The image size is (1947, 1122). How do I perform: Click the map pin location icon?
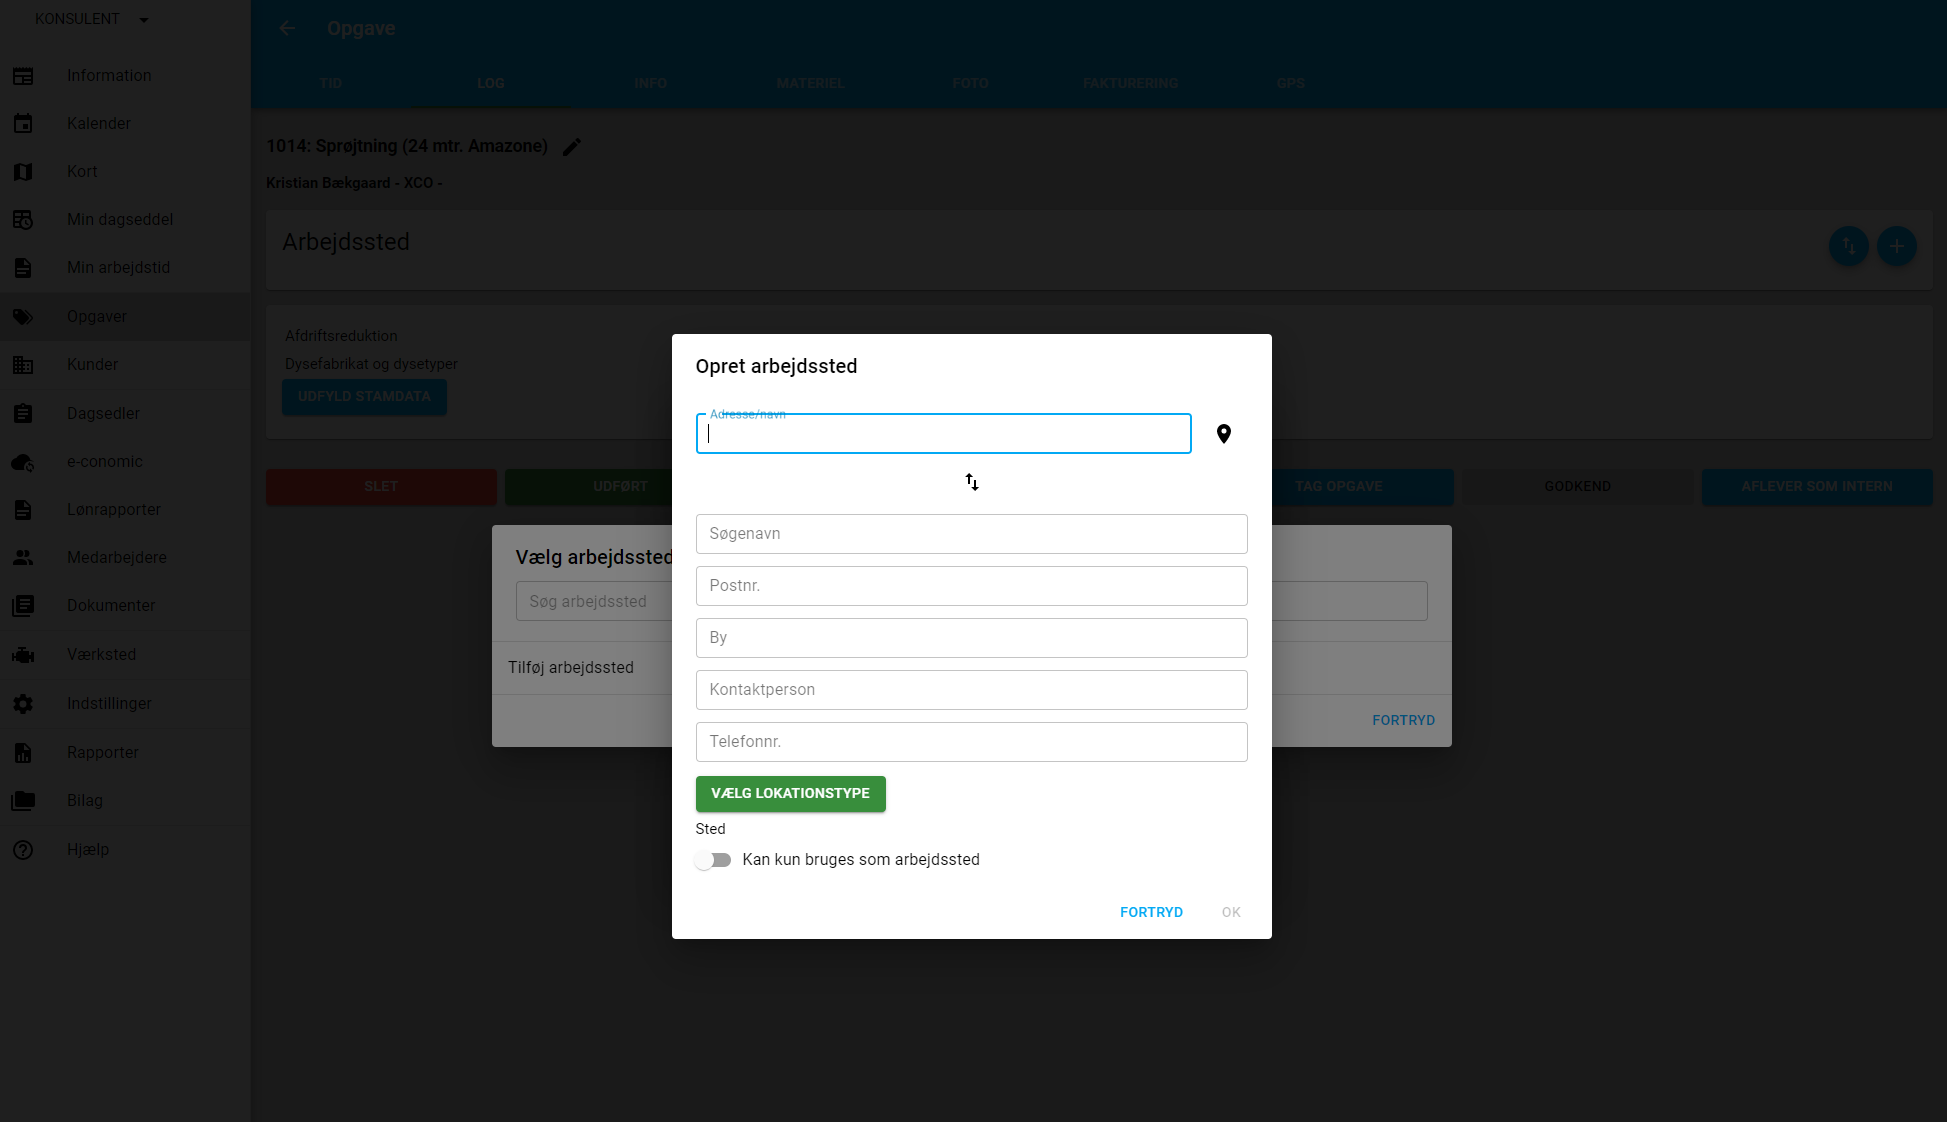pyautogui.click(x=1223, y=434)
